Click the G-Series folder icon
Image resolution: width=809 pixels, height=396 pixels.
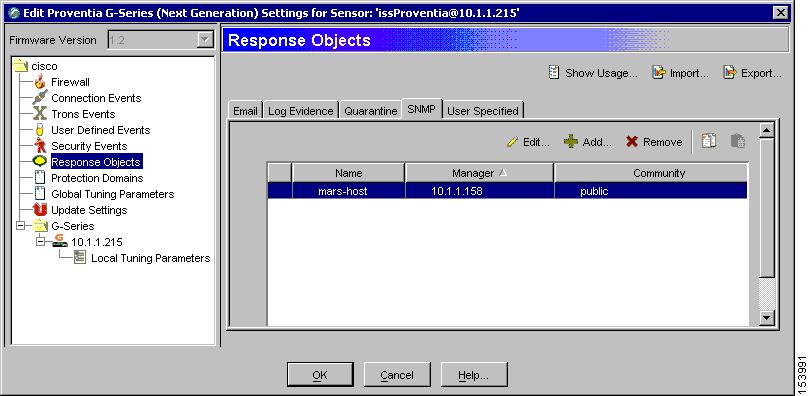pos(40,225)
